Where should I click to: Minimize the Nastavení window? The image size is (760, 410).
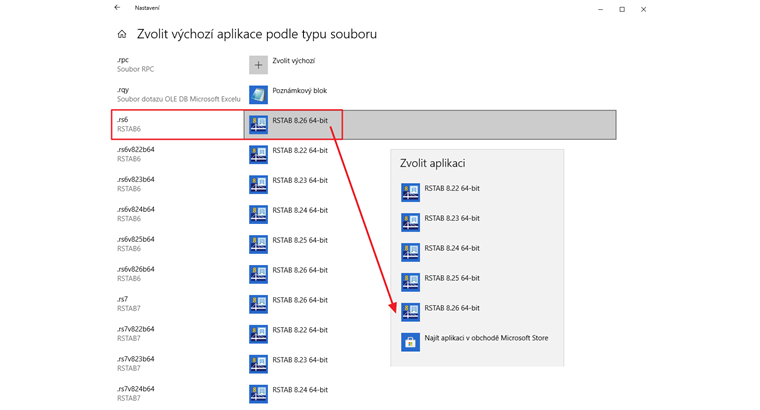click(x=601, y=9)
